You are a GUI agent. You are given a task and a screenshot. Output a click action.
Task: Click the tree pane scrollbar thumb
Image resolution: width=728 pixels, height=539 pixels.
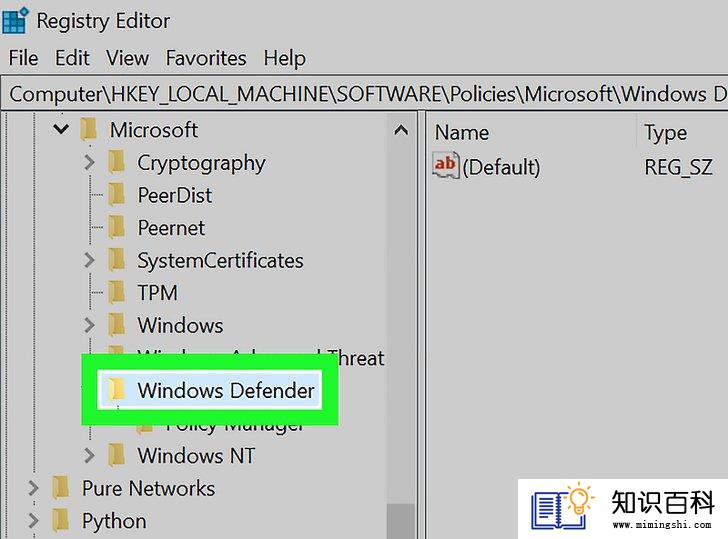pos(401,521)
